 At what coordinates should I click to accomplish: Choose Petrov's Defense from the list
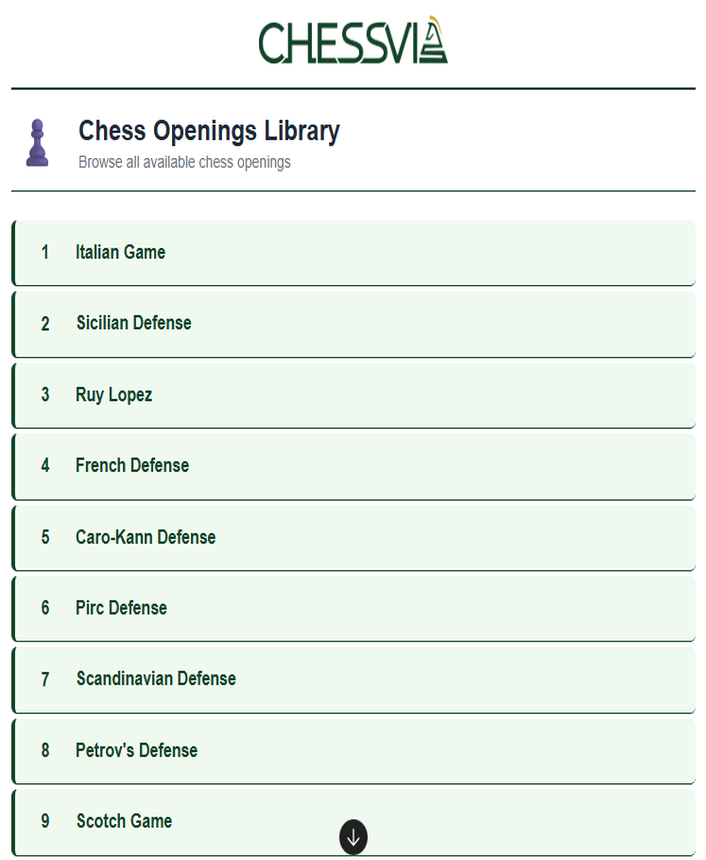coord(137,750)
